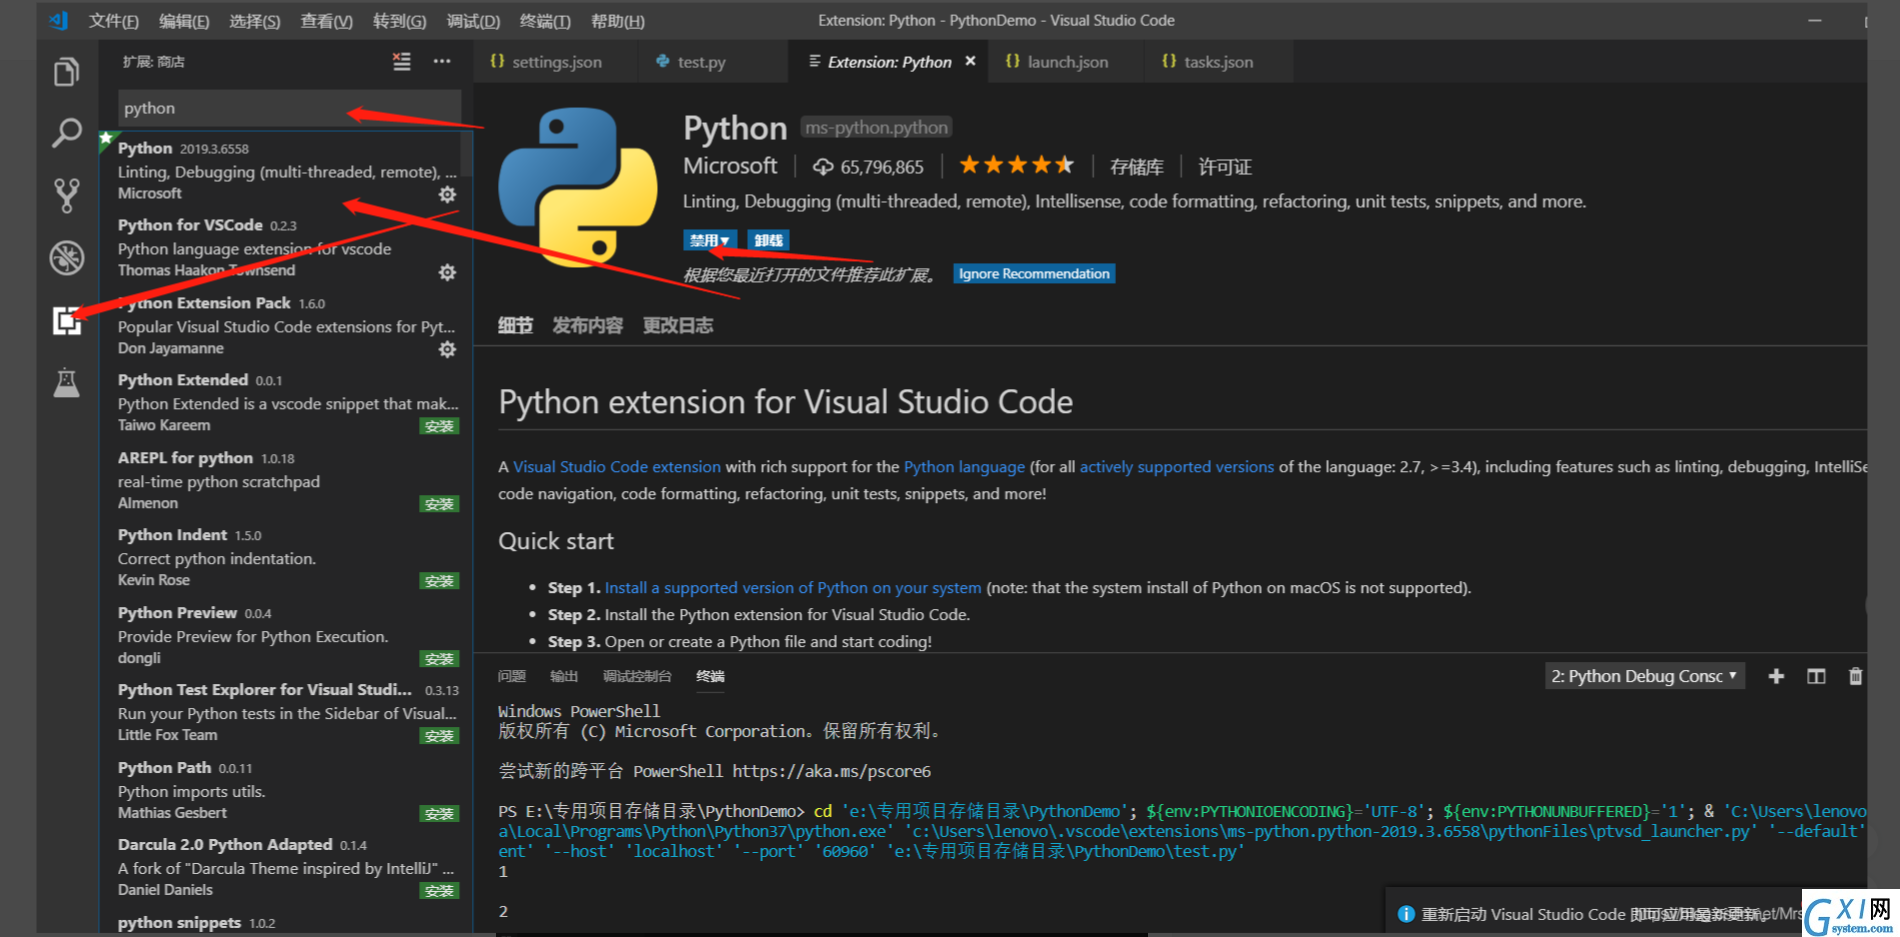Open the Test beaker view
Viewport: 1900px width, 937px height.
[67, 382]
